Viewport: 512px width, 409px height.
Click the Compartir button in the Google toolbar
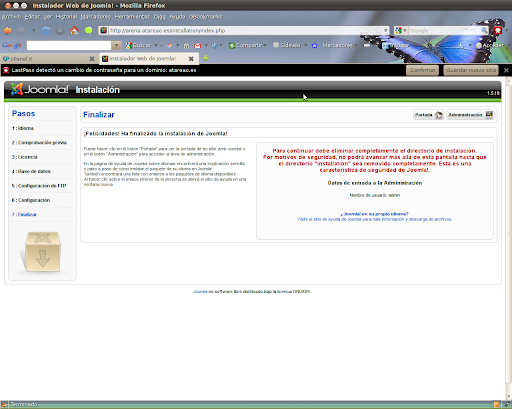247,45
